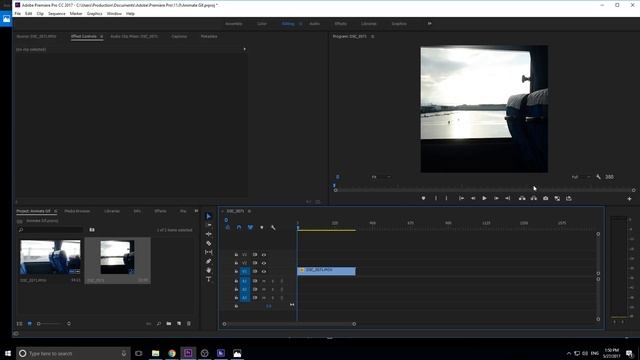
Task: Click Comparison View button in Program monitor
Action: [557, 198]
